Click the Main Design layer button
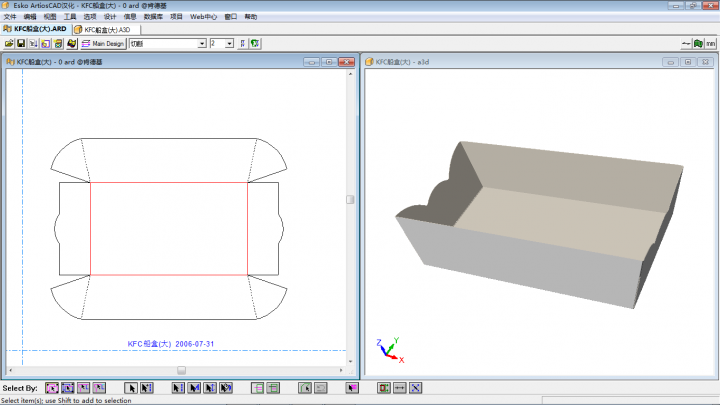This screenshot has width=720, height=405. pyautogui.click(x=103, y=44)
